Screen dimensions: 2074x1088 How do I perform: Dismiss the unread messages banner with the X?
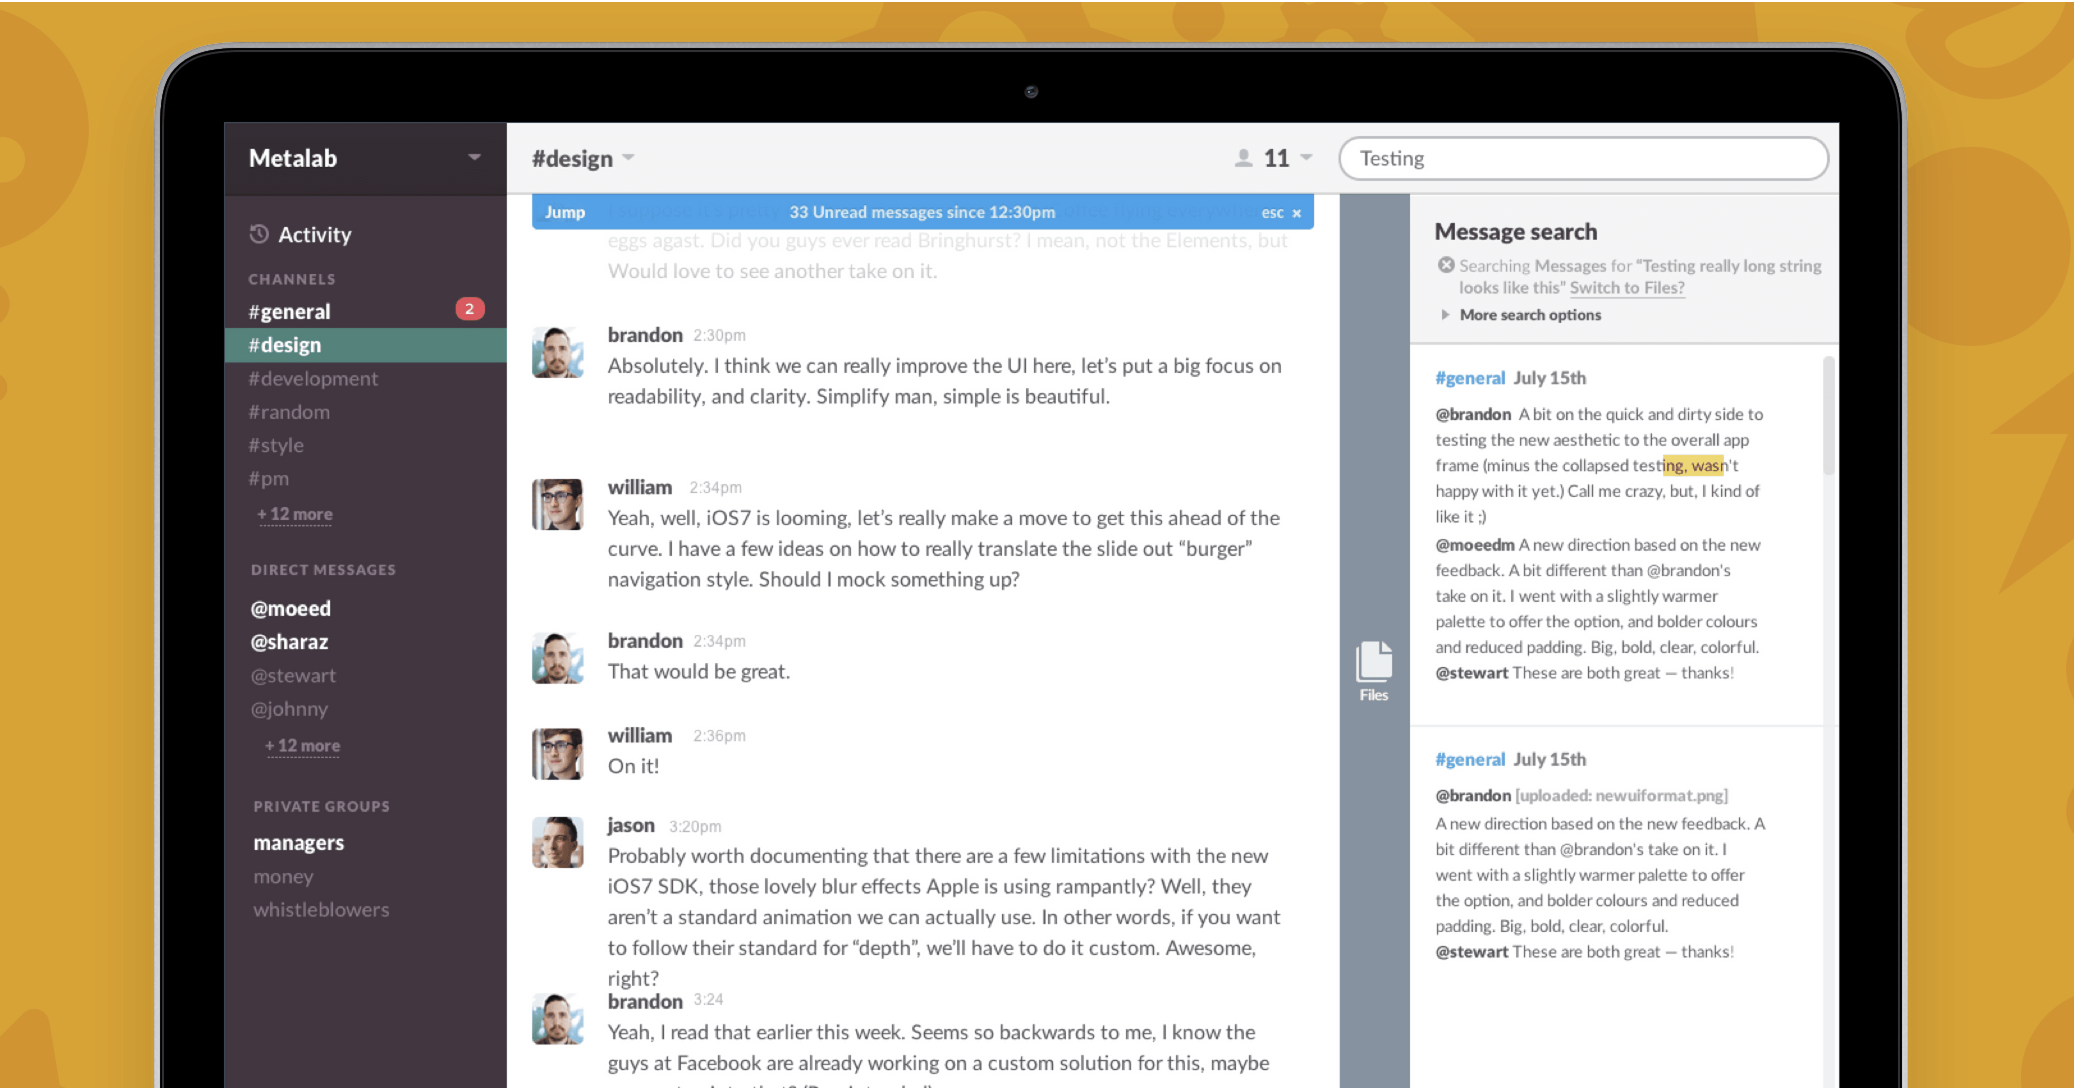[x=1297, y=213]
